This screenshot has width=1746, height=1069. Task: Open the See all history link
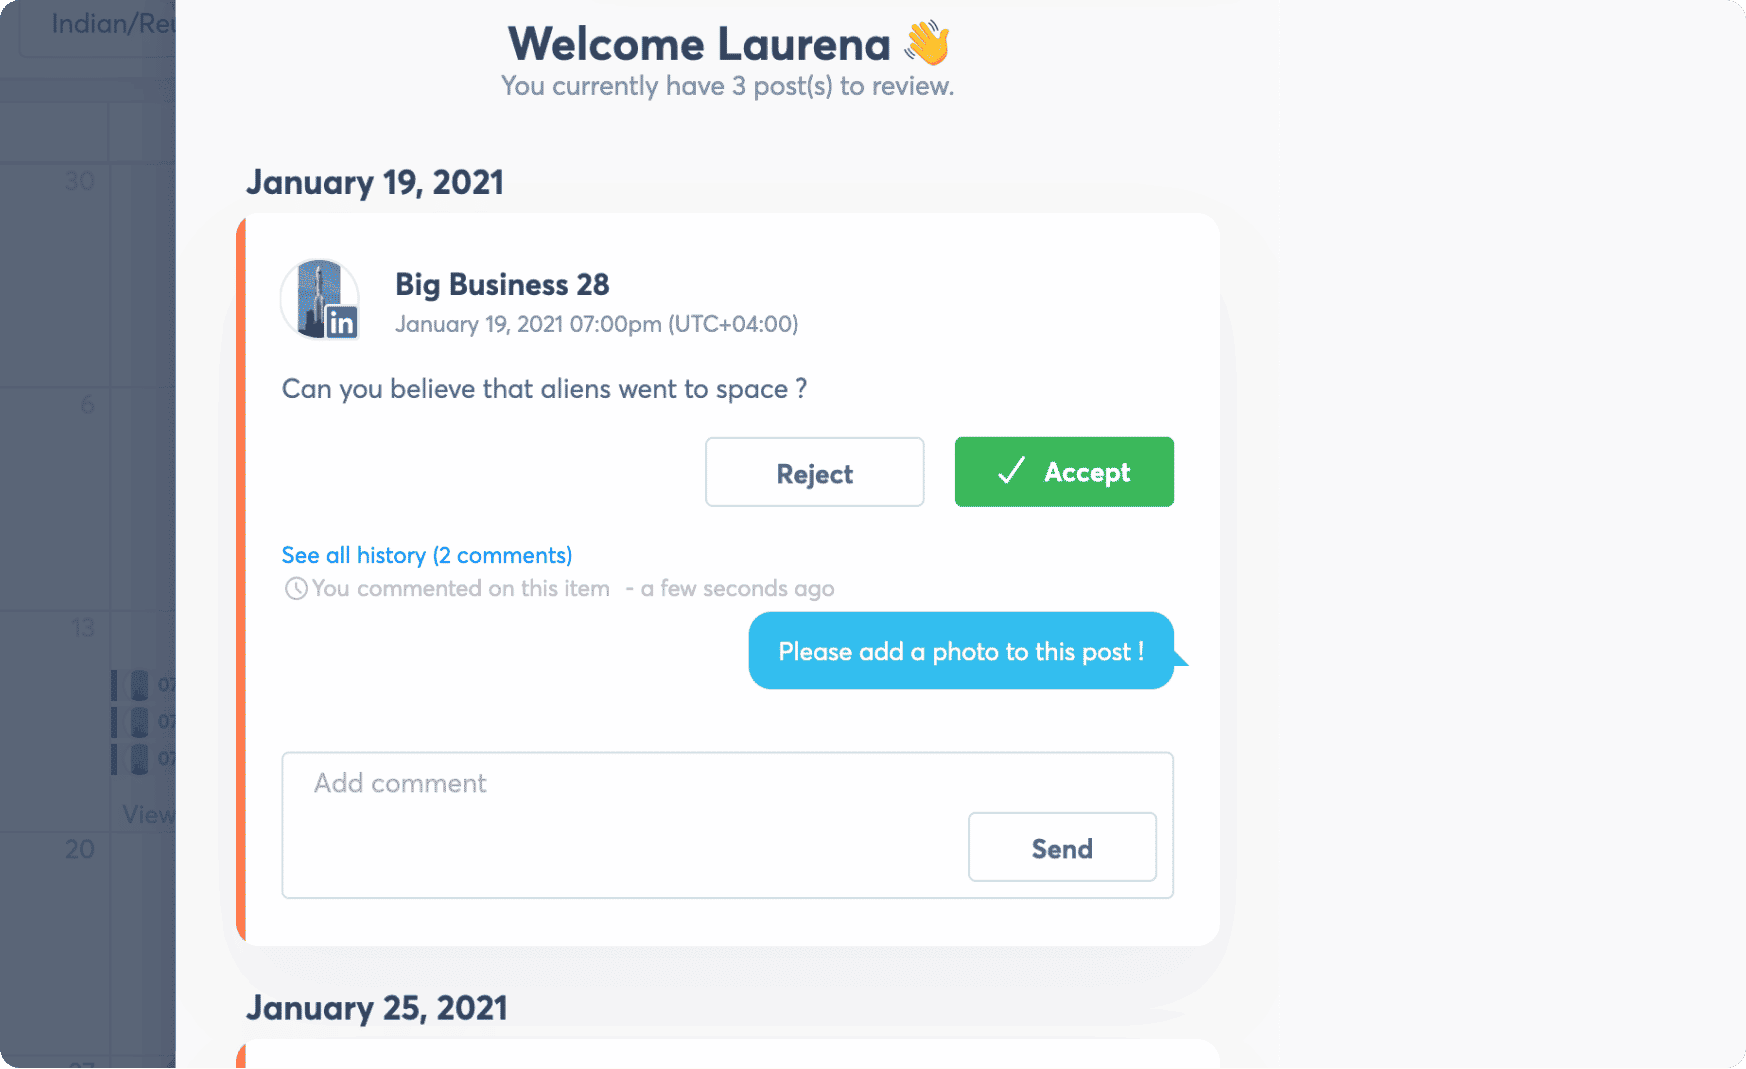tap(427, 555)
